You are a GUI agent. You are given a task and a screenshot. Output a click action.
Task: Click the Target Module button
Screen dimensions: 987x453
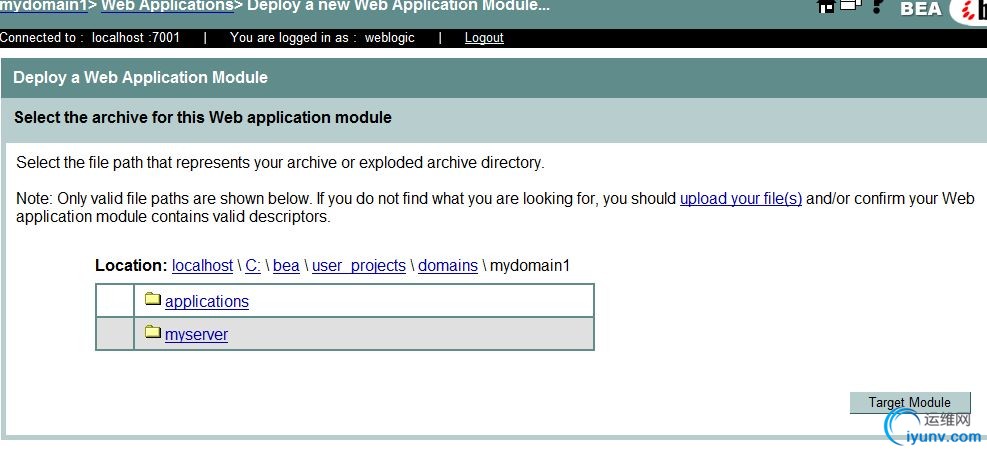click(910, 403)
